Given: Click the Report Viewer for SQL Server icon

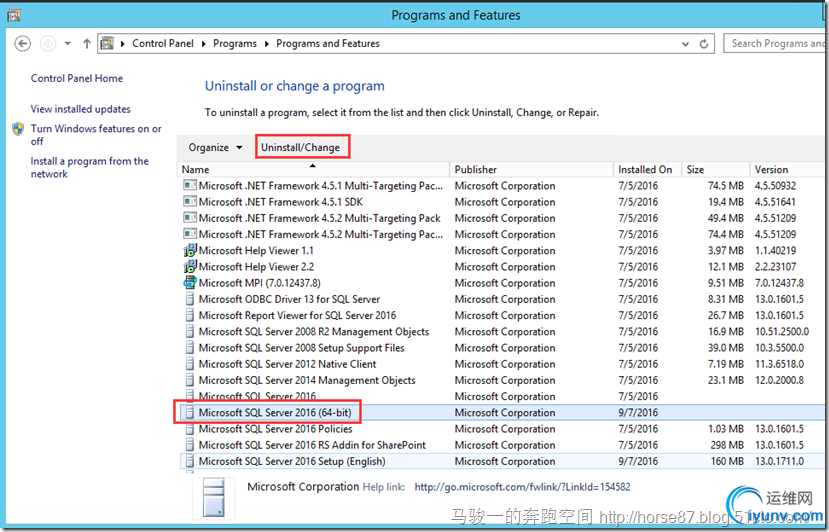Looking at the screenshot, I should (189, 316).
